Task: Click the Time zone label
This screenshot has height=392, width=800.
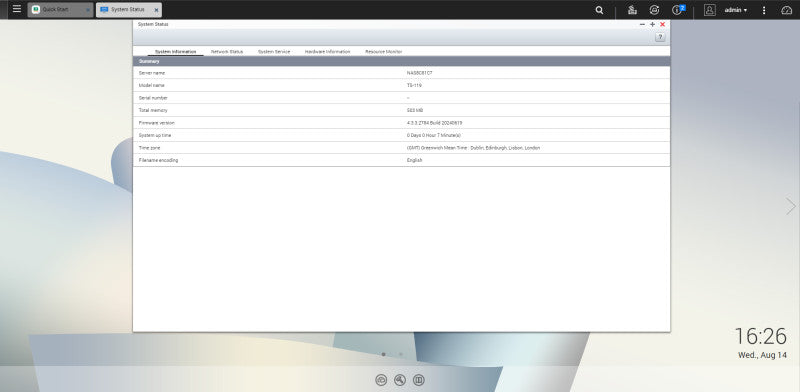Action: tap(150, 148)
